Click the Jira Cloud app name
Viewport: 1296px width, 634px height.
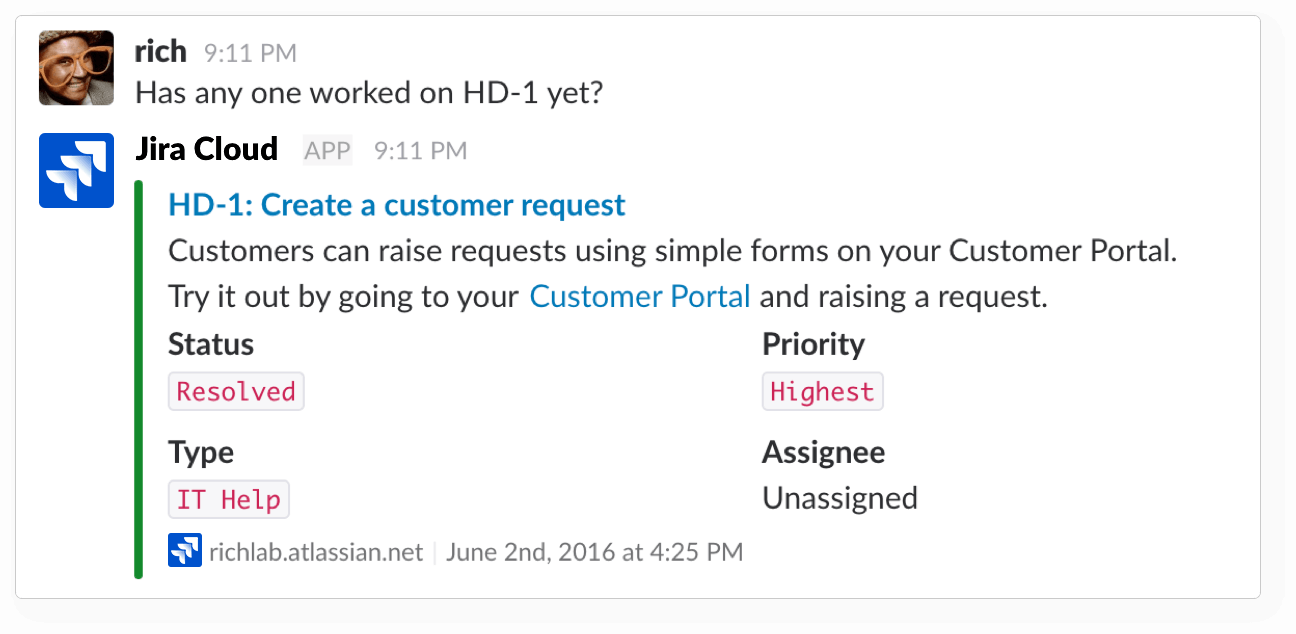[x=207, y=150]
